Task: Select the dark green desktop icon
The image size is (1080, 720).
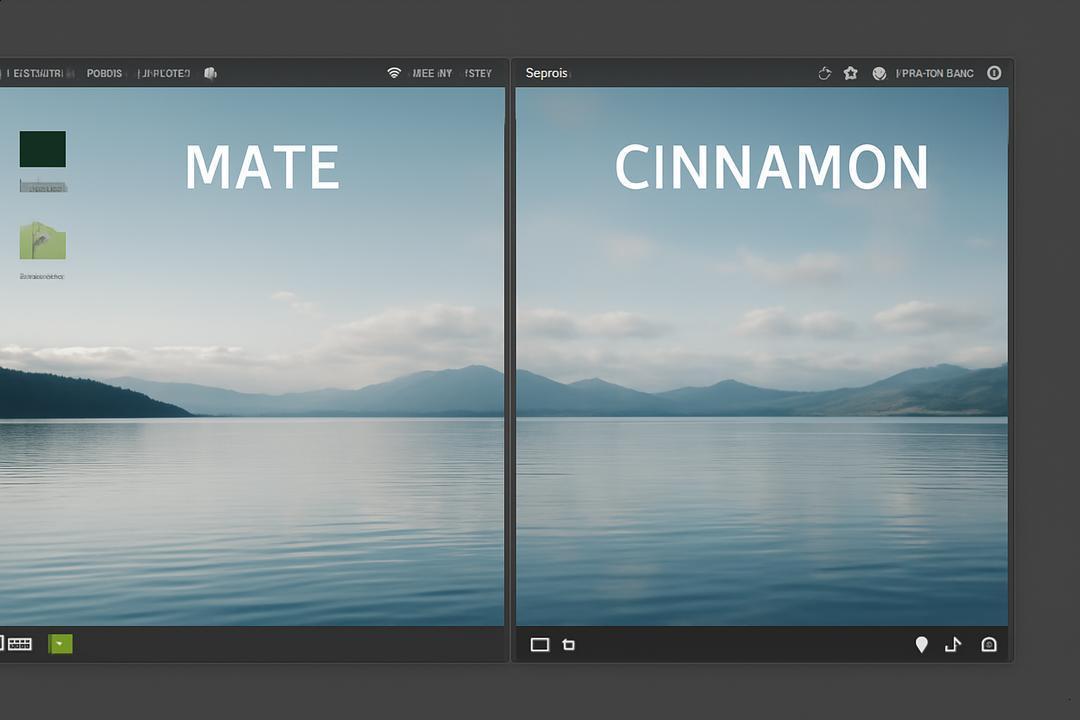Action: pyautogui.click(x=43, y=149)
